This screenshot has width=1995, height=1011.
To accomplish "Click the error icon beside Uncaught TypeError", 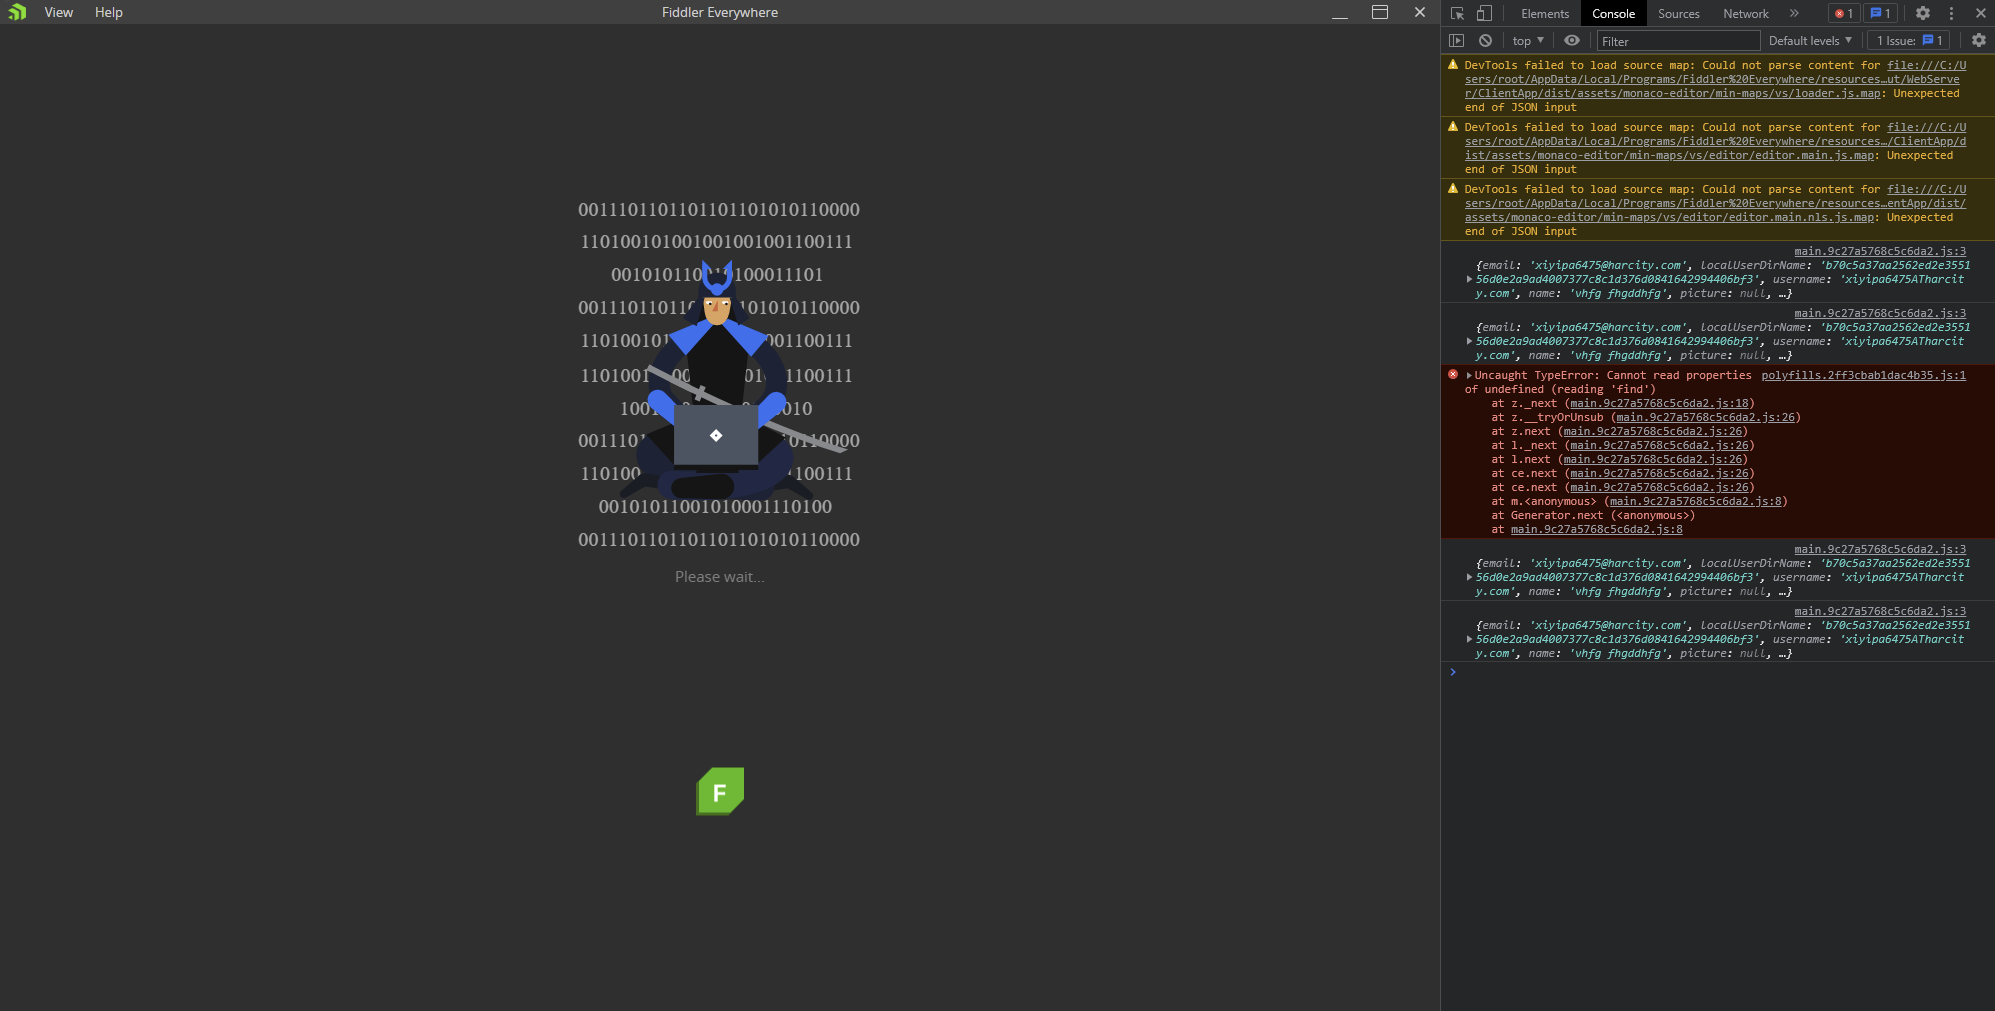I will [1453, 375].
